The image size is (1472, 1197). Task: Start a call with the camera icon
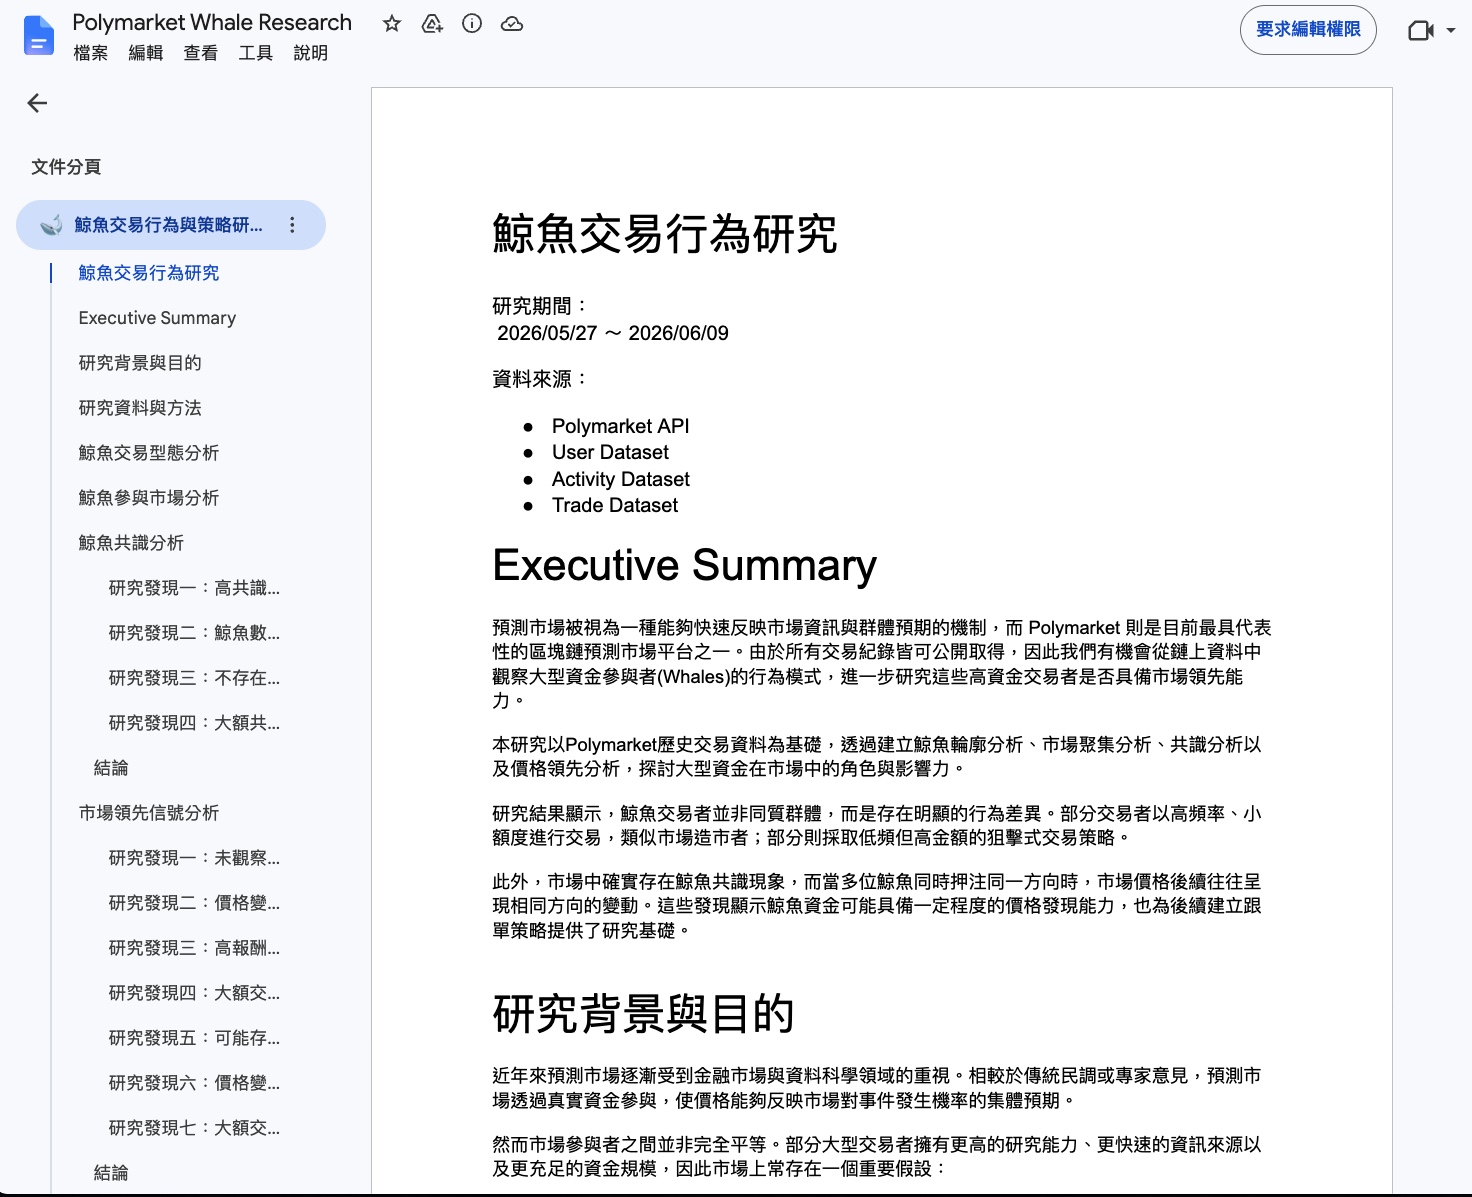1420,30
